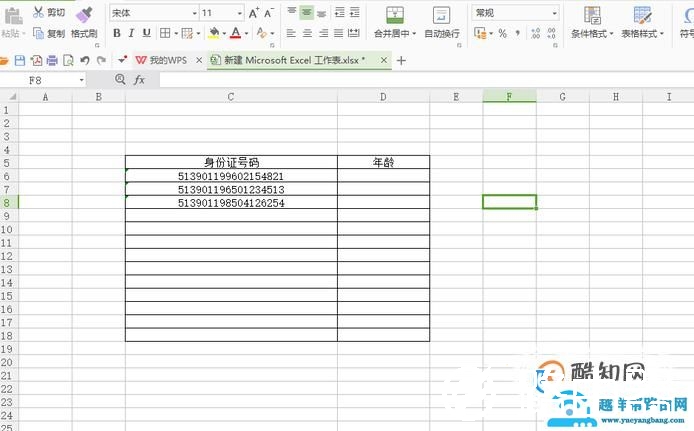Select the Format Painter (格式刷) brush

pyautogui.click(x=84, y=15)
